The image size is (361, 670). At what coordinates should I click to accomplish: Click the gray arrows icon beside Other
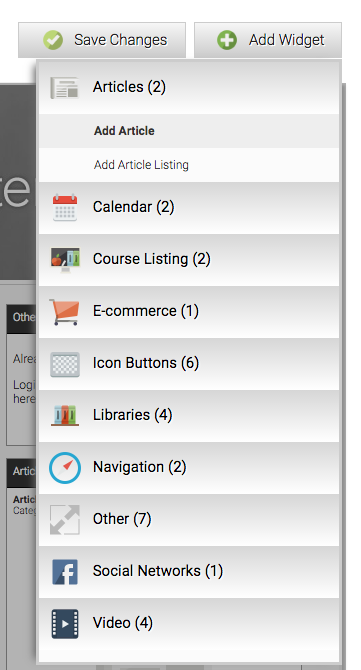tap(65, 520)
